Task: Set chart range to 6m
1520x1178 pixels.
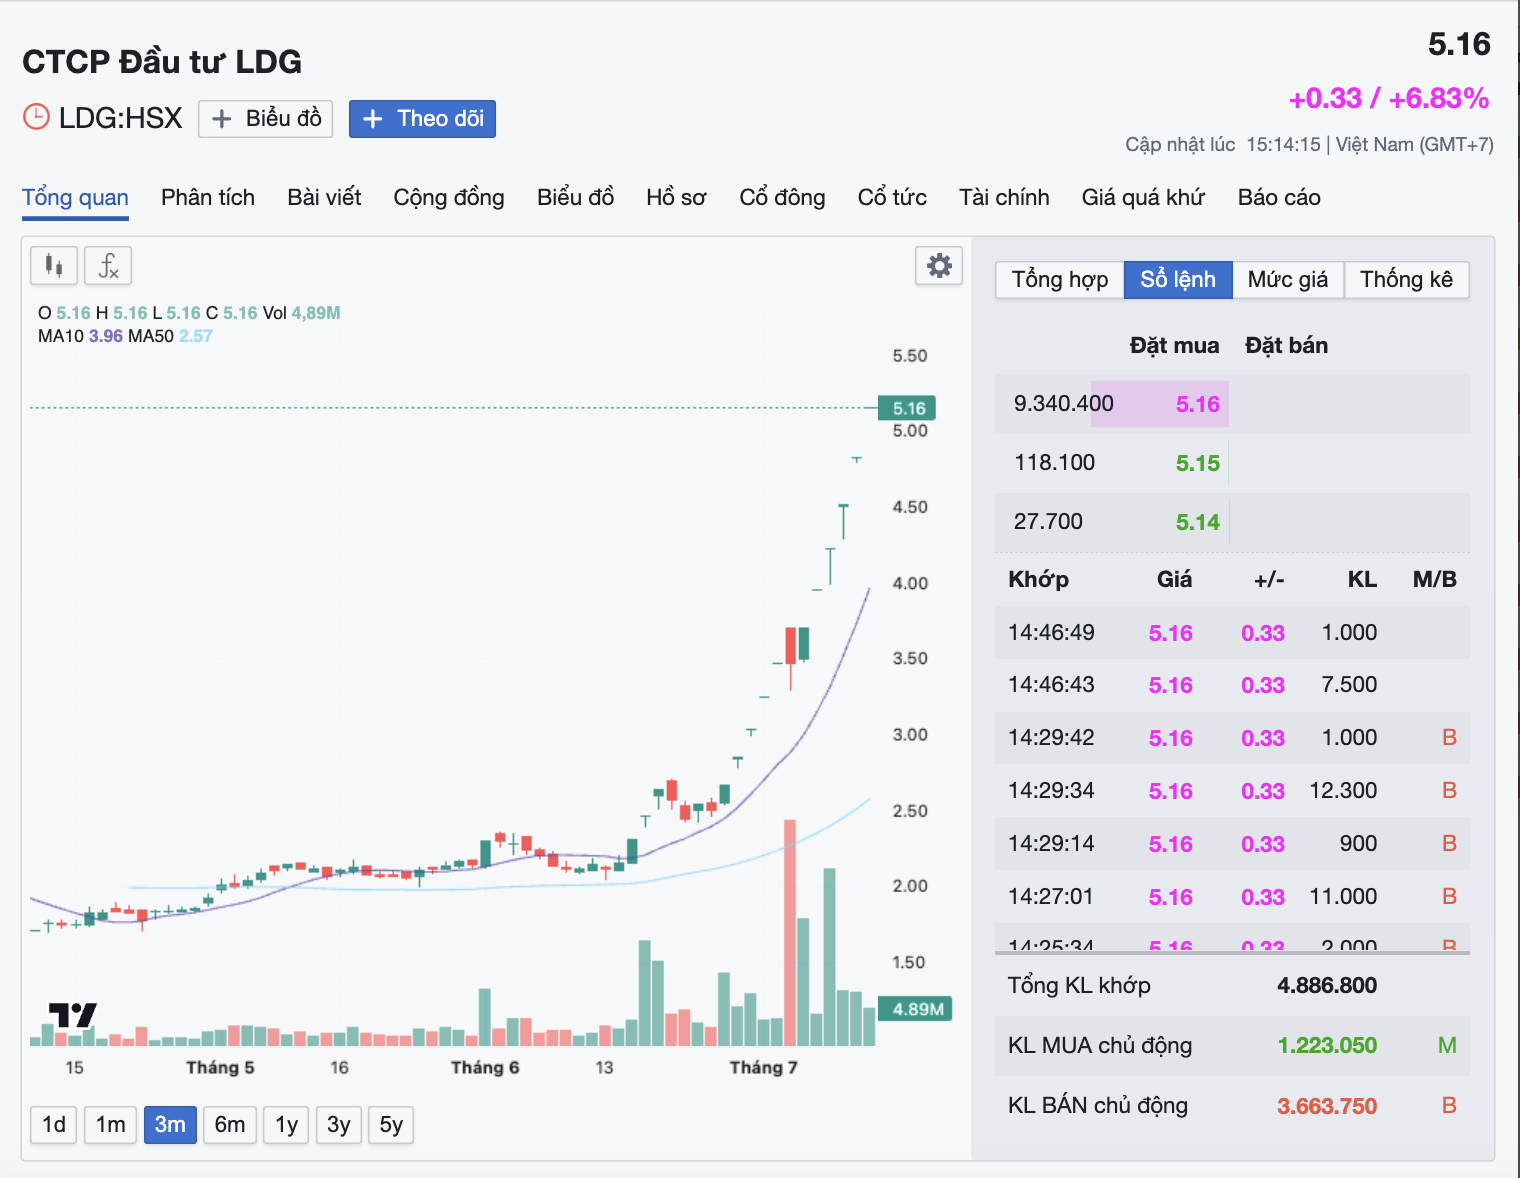Action: click(x=230, y=1125)
